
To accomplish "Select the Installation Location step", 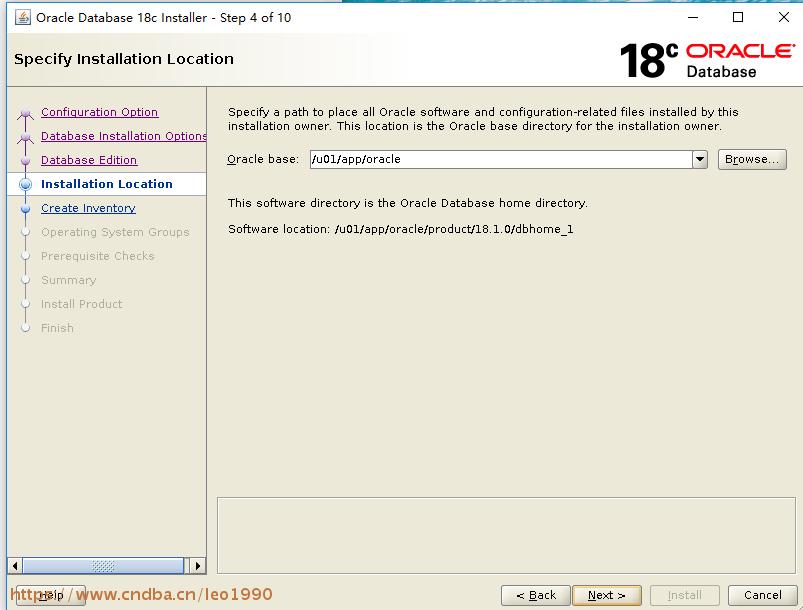I will pos(107,184).
